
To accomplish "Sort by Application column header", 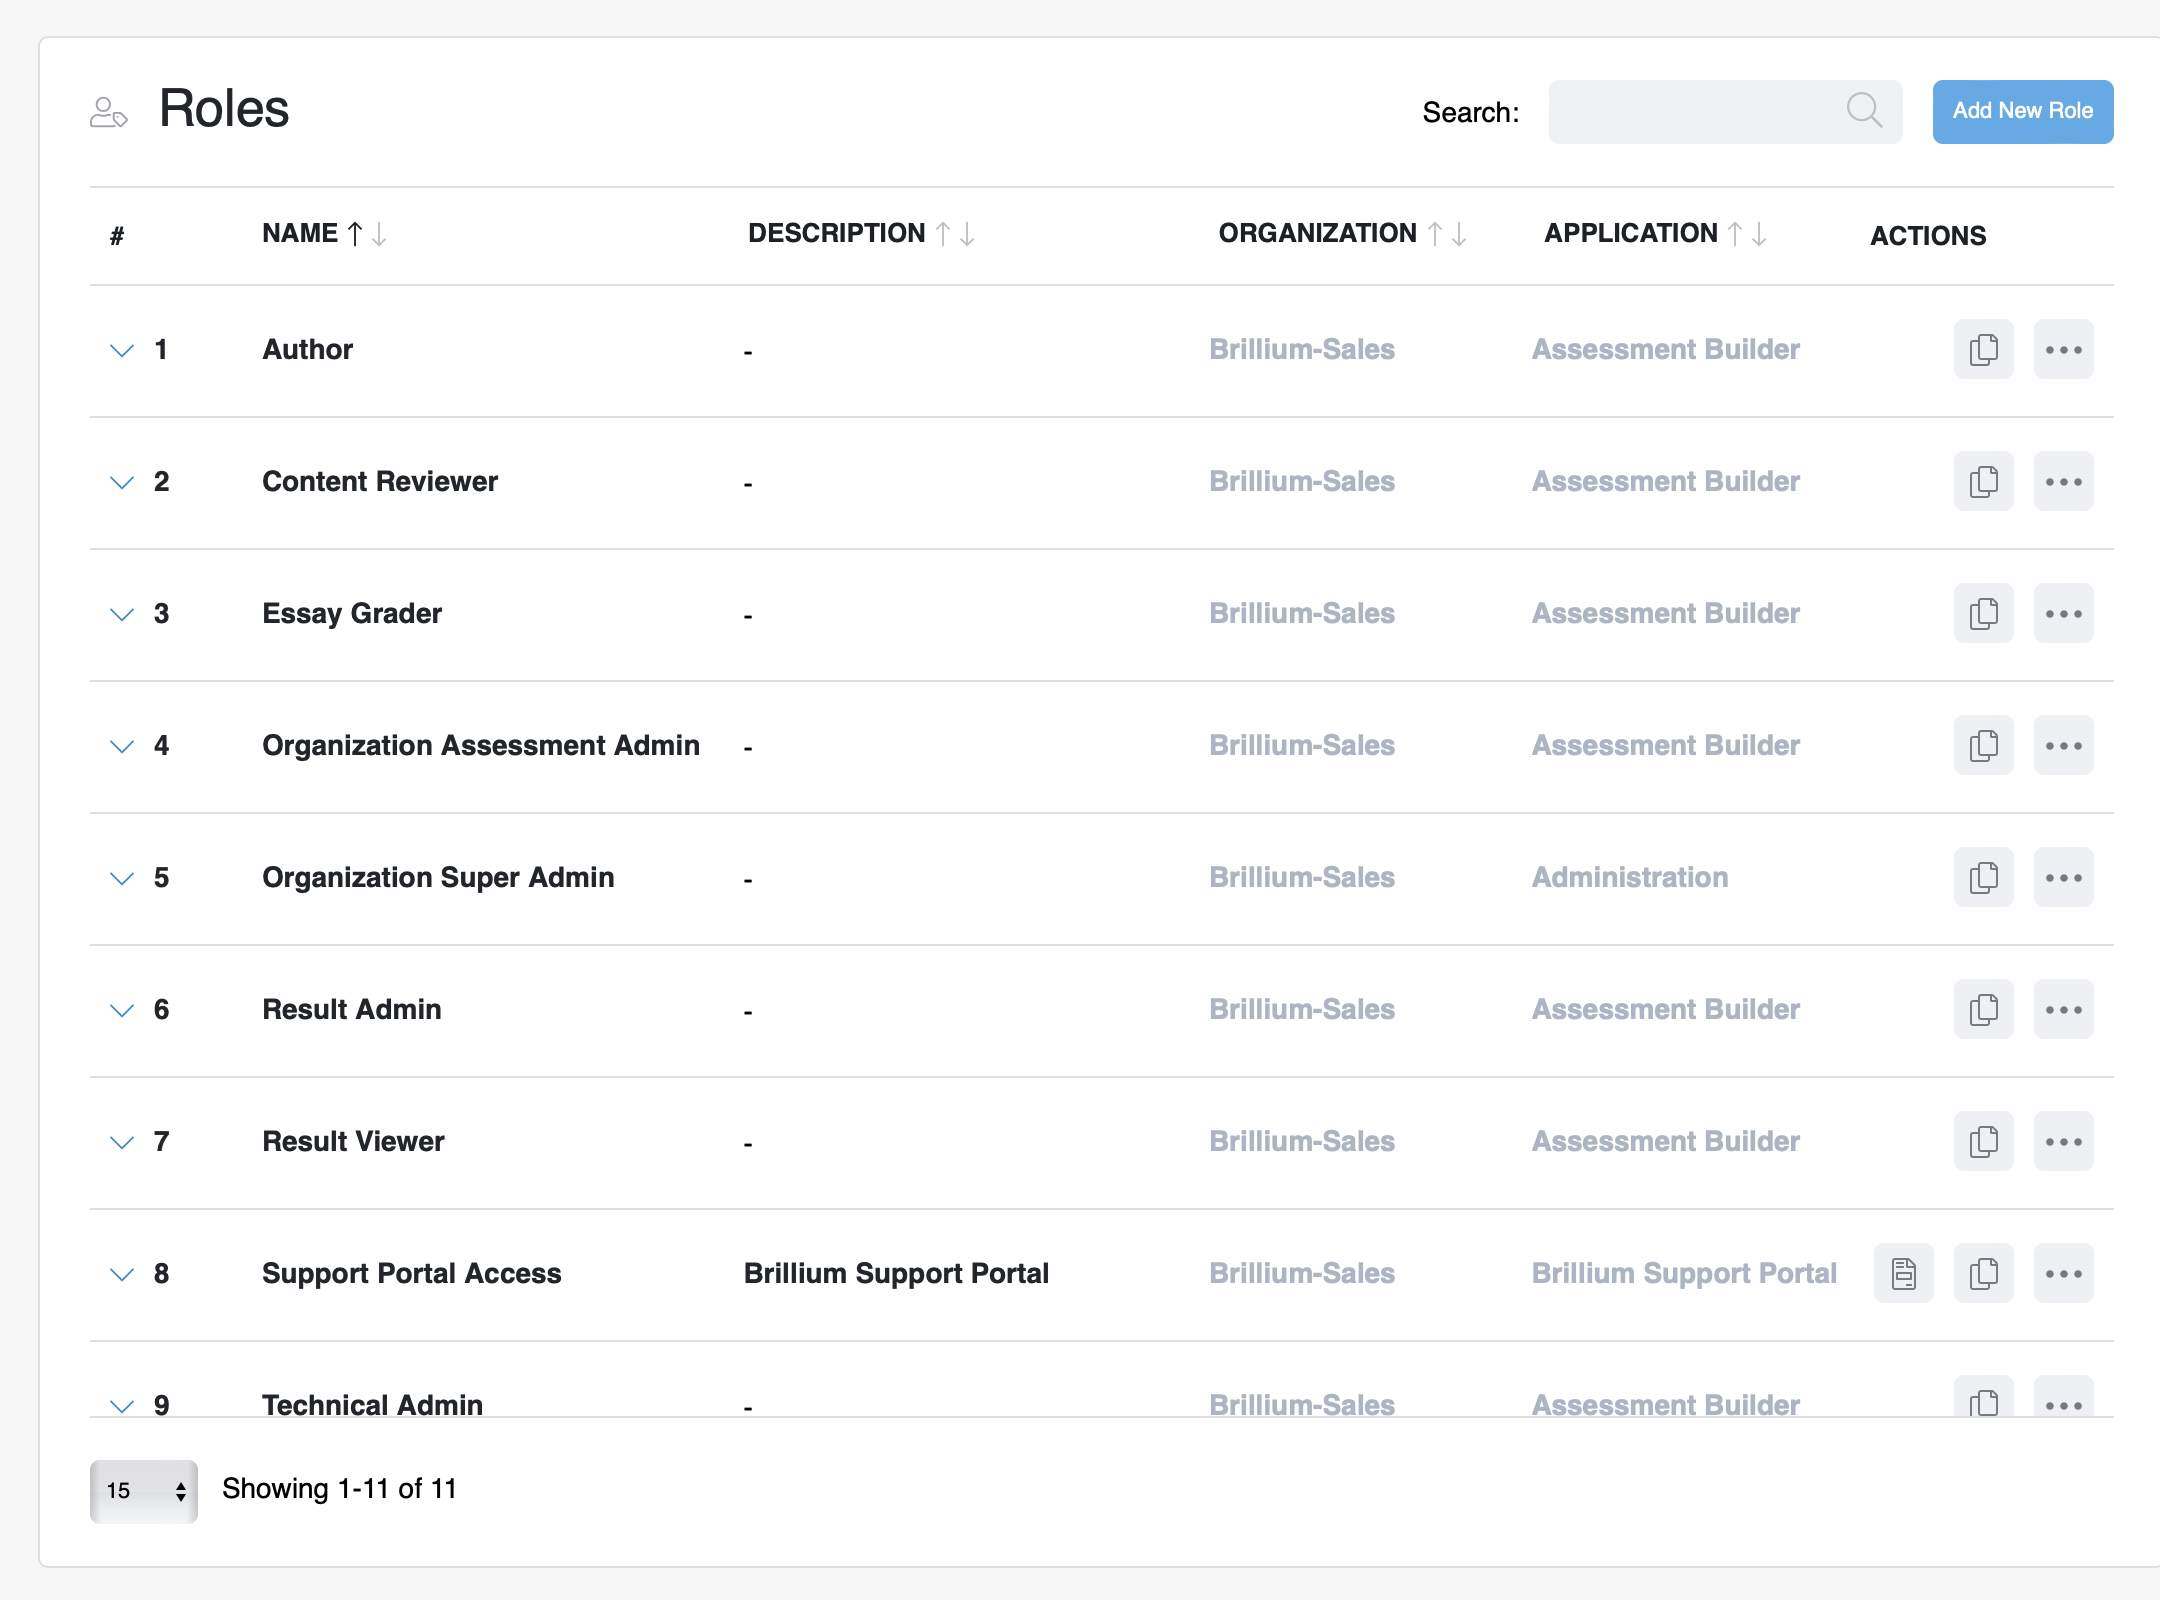I will coord(1630,234).
